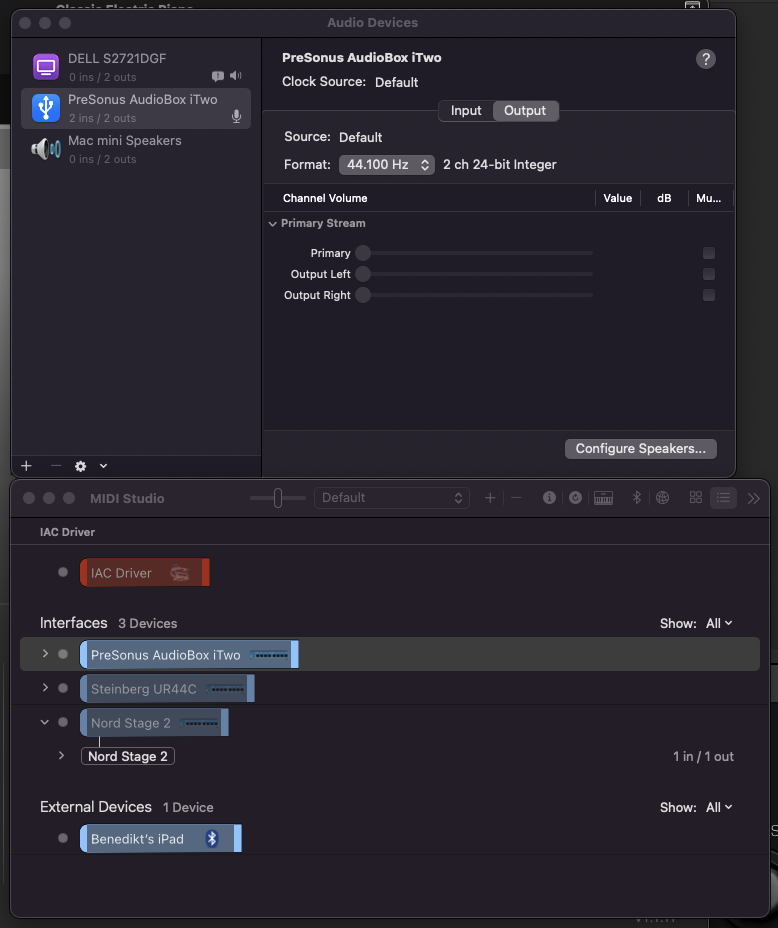Image resolution: width=778 pixels, height=928 pixels.
Task: Select Benedikt's iPad external device
Action: coord(161,839)
